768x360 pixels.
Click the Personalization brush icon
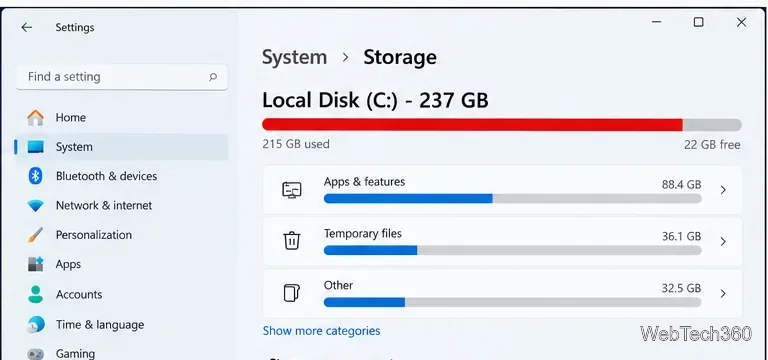click(x=35, y=235)
